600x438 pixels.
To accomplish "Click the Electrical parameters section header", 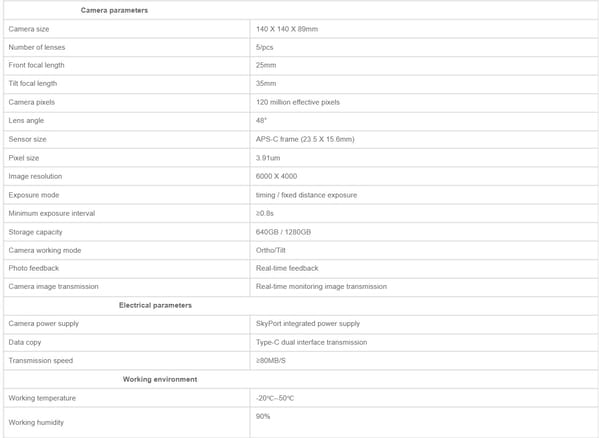I will (155, 305).
